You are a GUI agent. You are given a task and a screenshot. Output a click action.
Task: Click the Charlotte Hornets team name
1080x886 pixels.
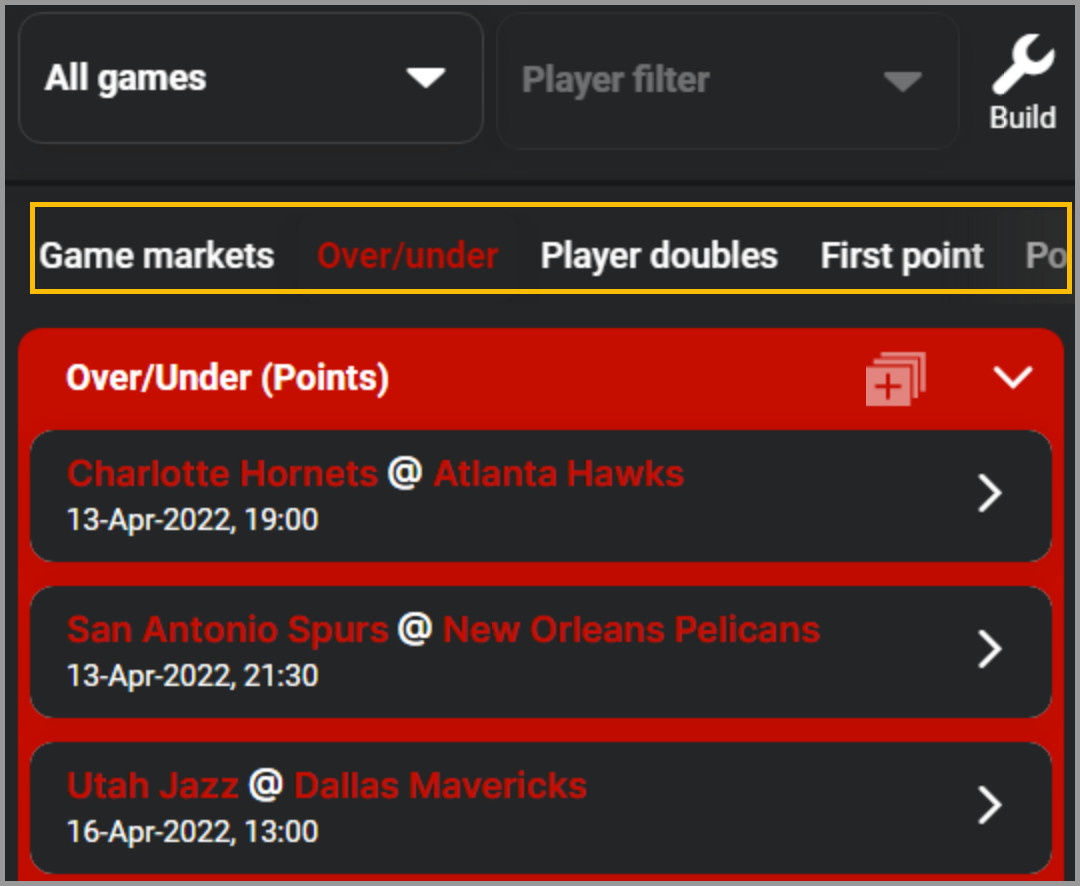tap(222, 474)
